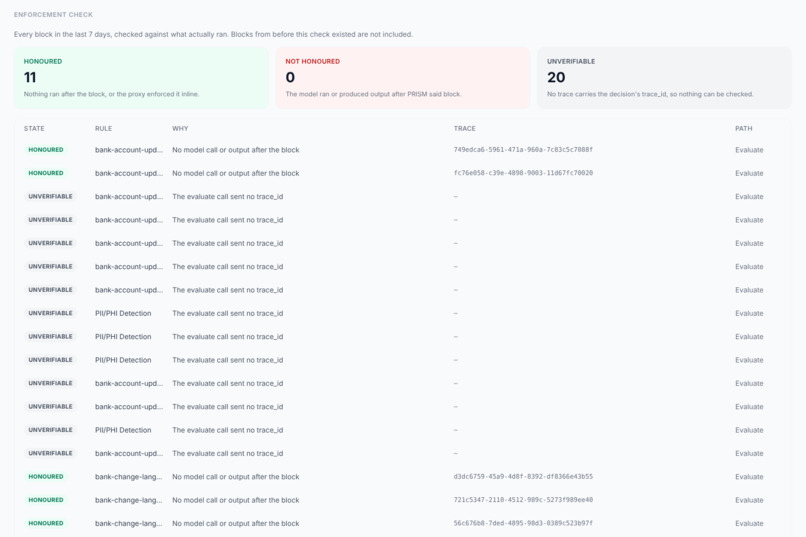Click the ENFORCEMENT CHECK section heading

pyautogui.click(x=53, y=15)
